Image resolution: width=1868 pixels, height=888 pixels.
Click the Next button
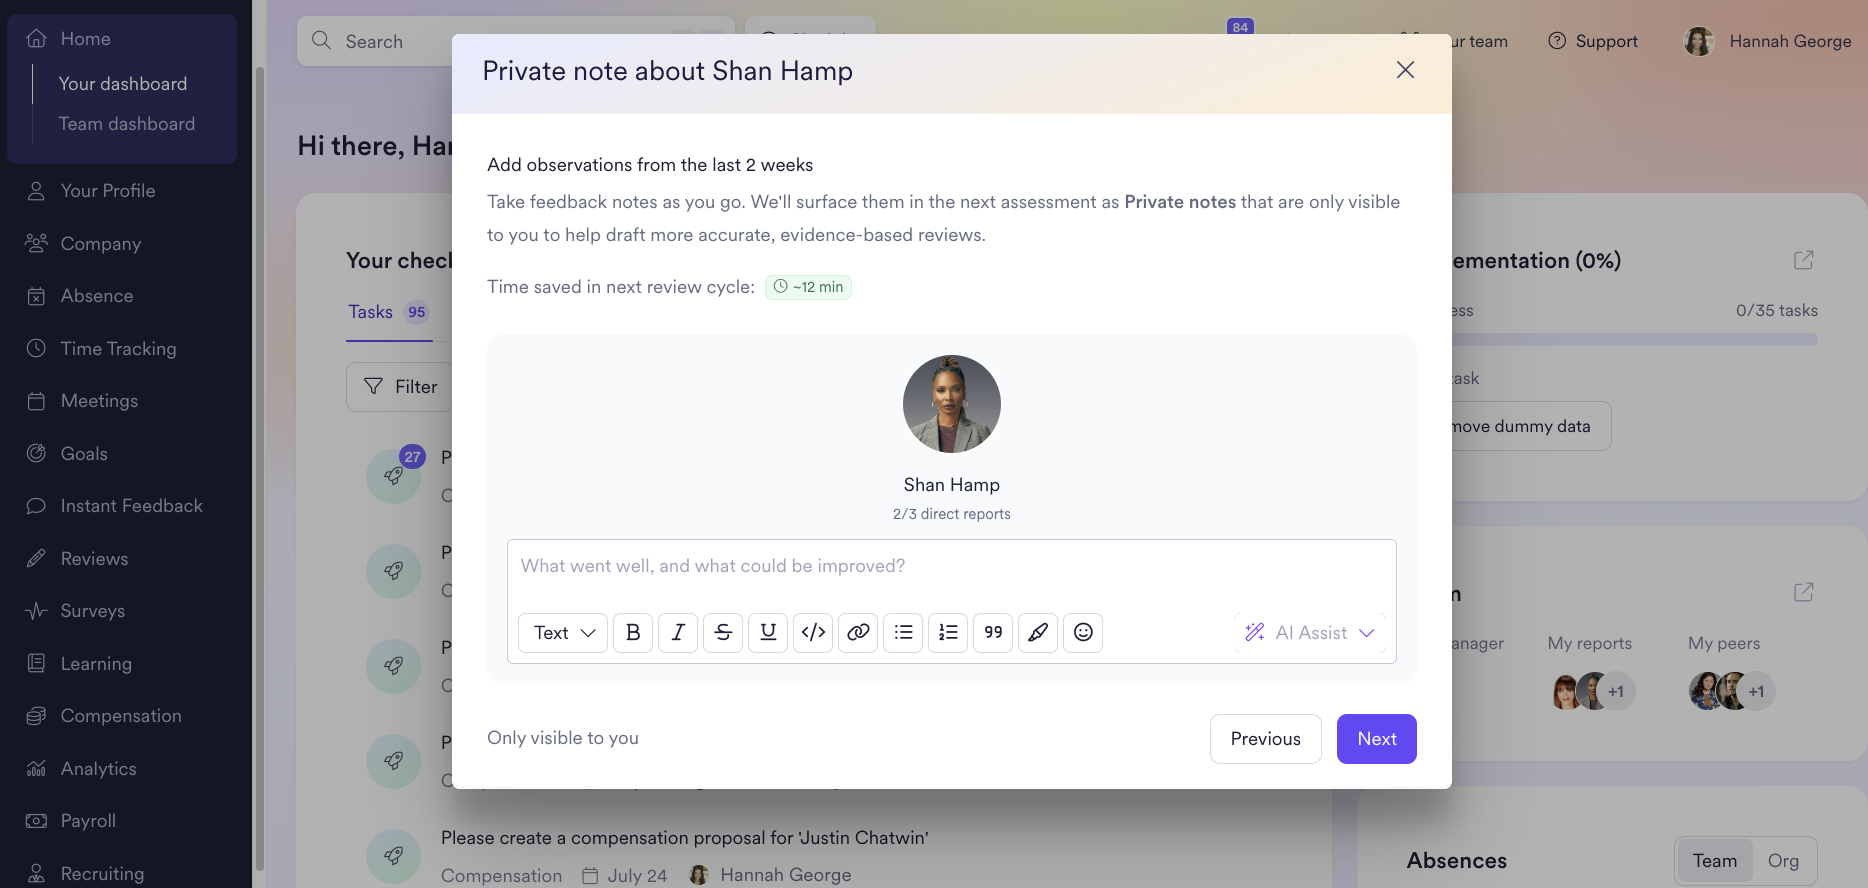click(x=1377, y=739)
